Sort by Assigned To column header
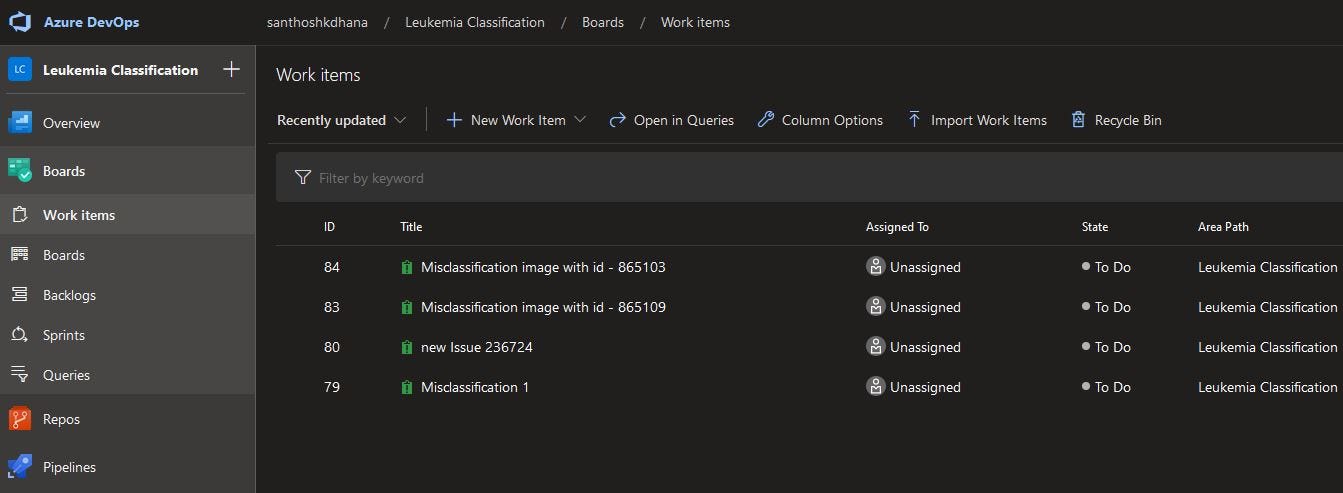 pyautogui.click(x=897, y=227)
